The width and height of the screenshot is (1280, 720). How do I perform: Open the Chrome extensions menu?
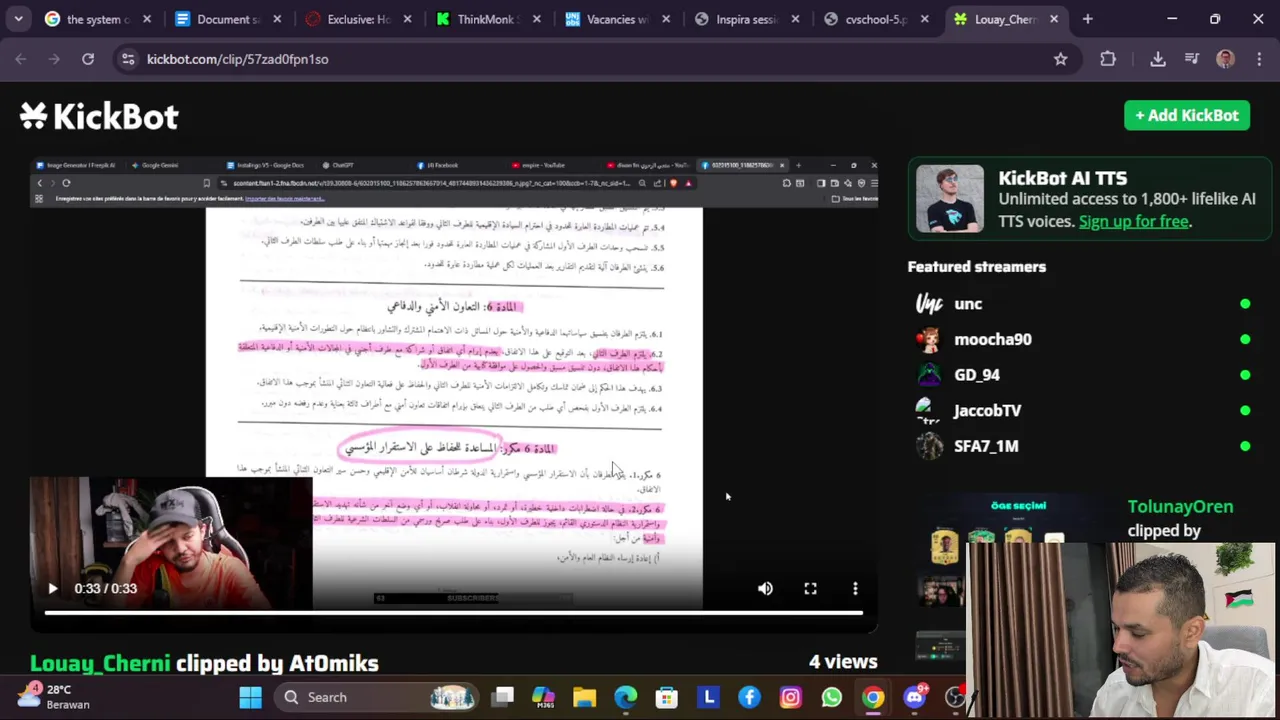1108,59
